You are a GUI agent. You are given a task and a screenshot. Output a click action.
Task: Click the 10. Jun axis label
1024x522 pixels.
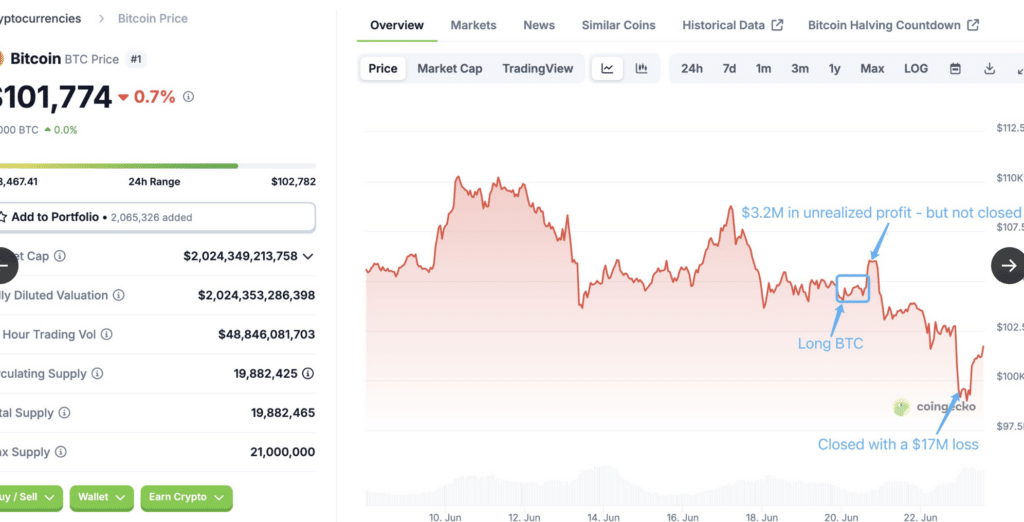[x=445, y=517]
